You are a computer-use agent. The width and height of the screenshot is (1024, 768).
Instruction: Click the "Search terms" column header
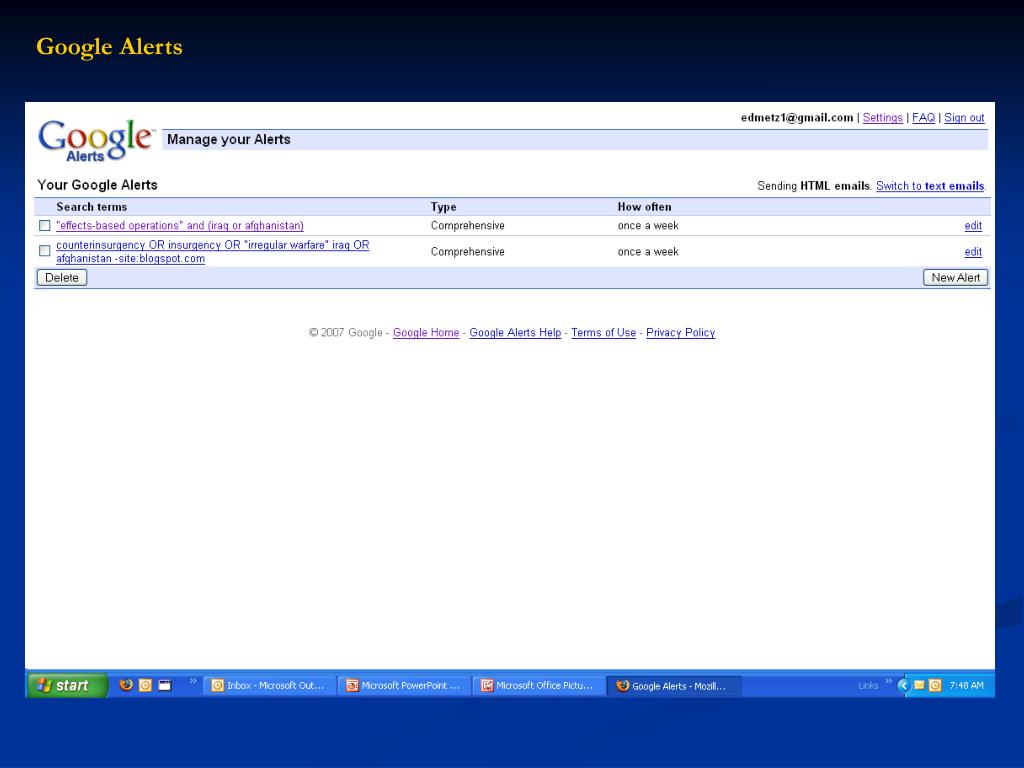pos(91,206)
